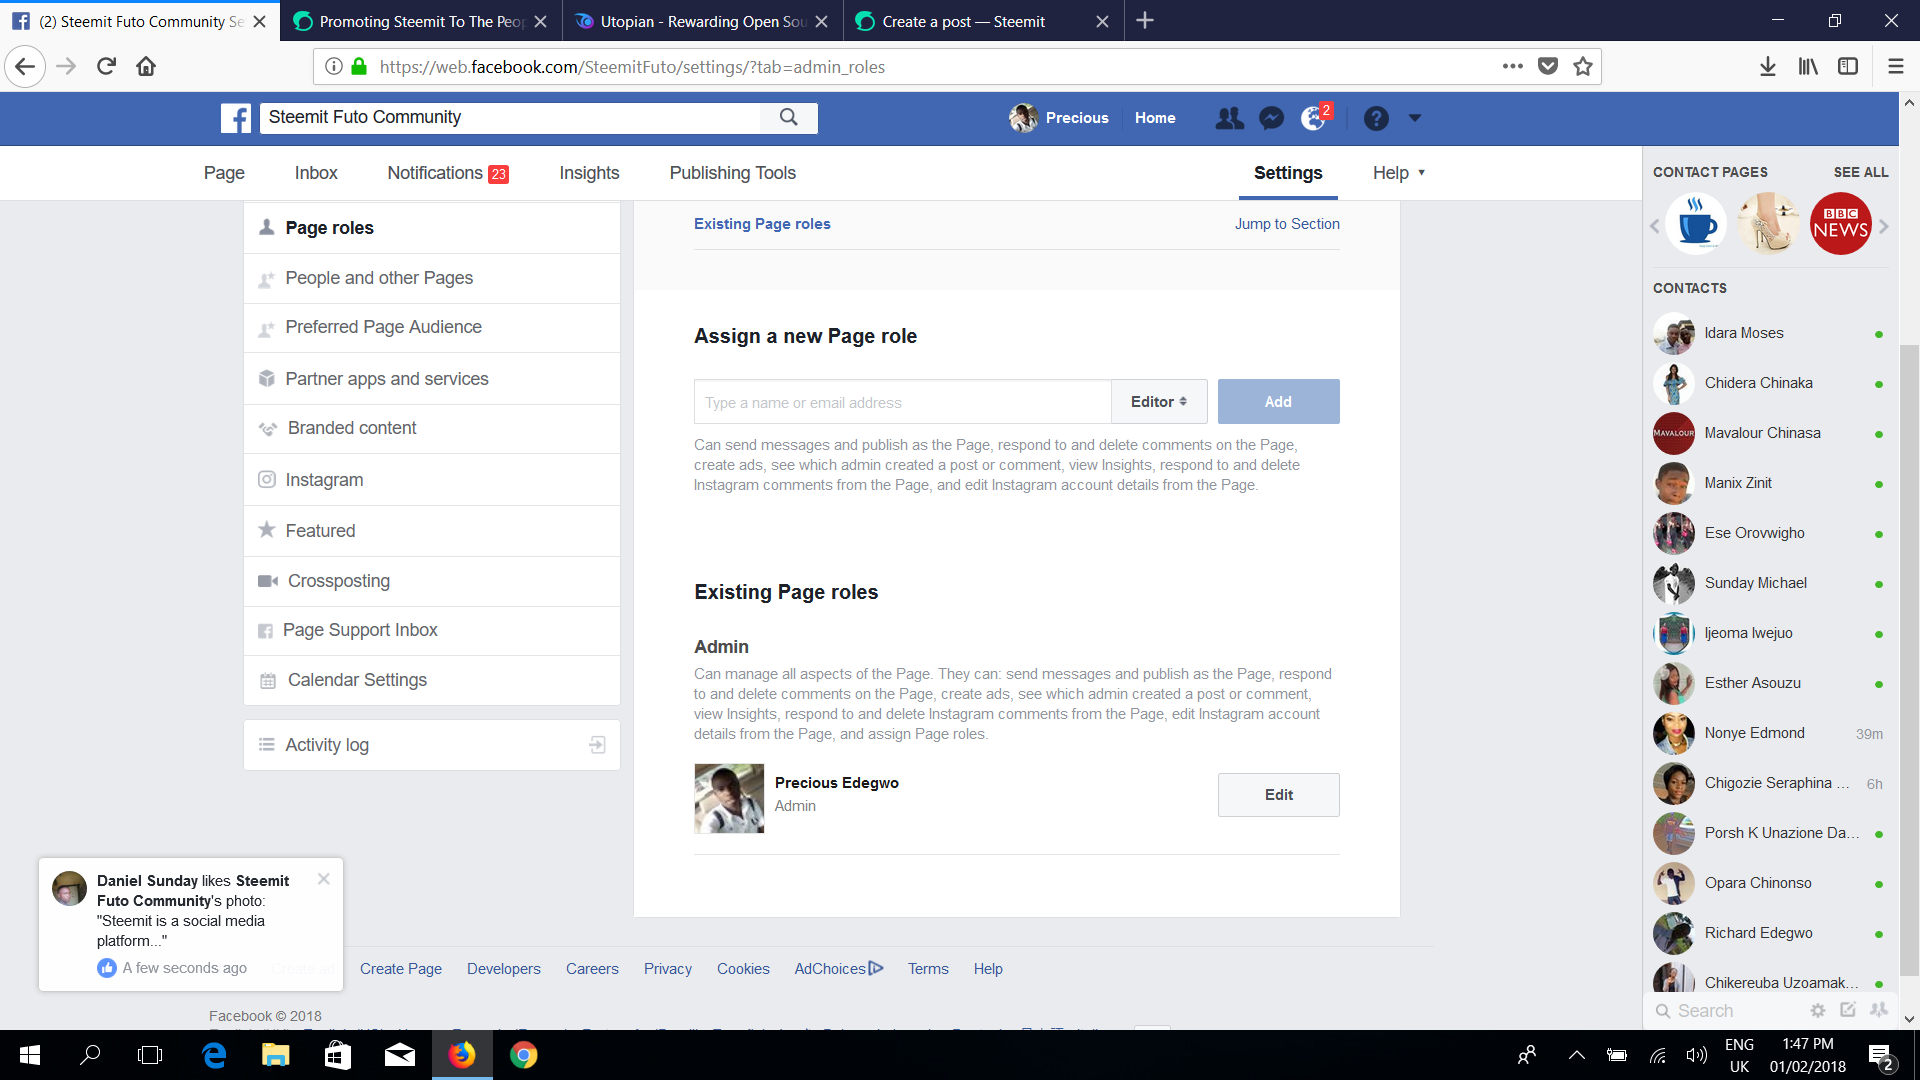Open the Page Support Inbox section

pos(362,629)
